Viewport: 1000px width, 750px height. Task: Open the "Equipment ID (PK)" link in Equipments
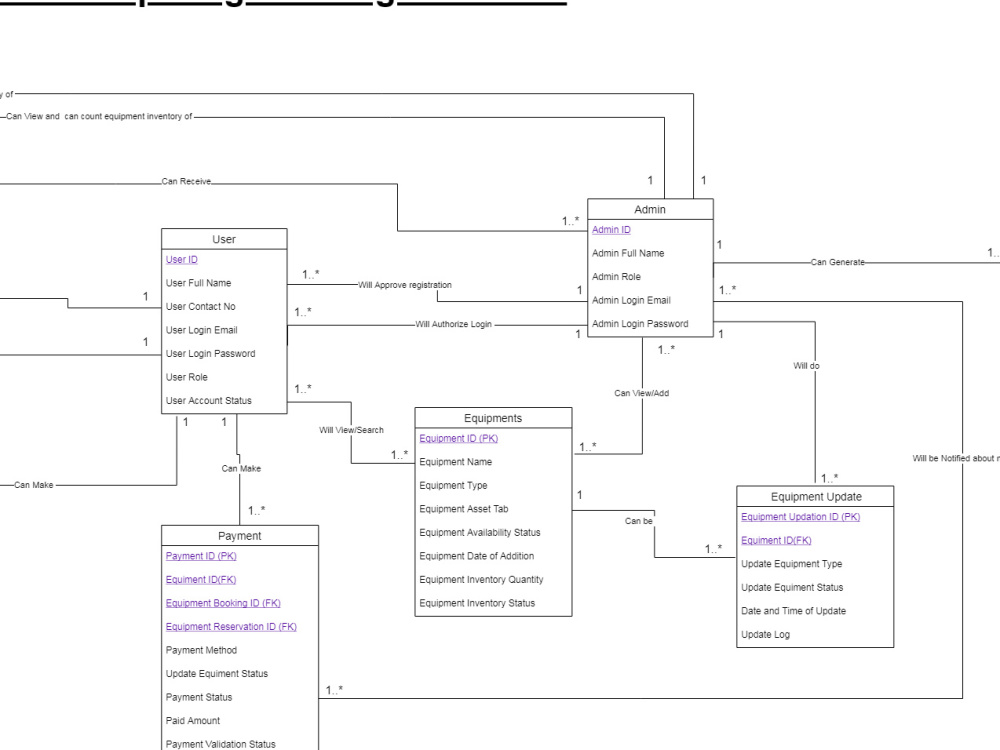click(458, 438)
